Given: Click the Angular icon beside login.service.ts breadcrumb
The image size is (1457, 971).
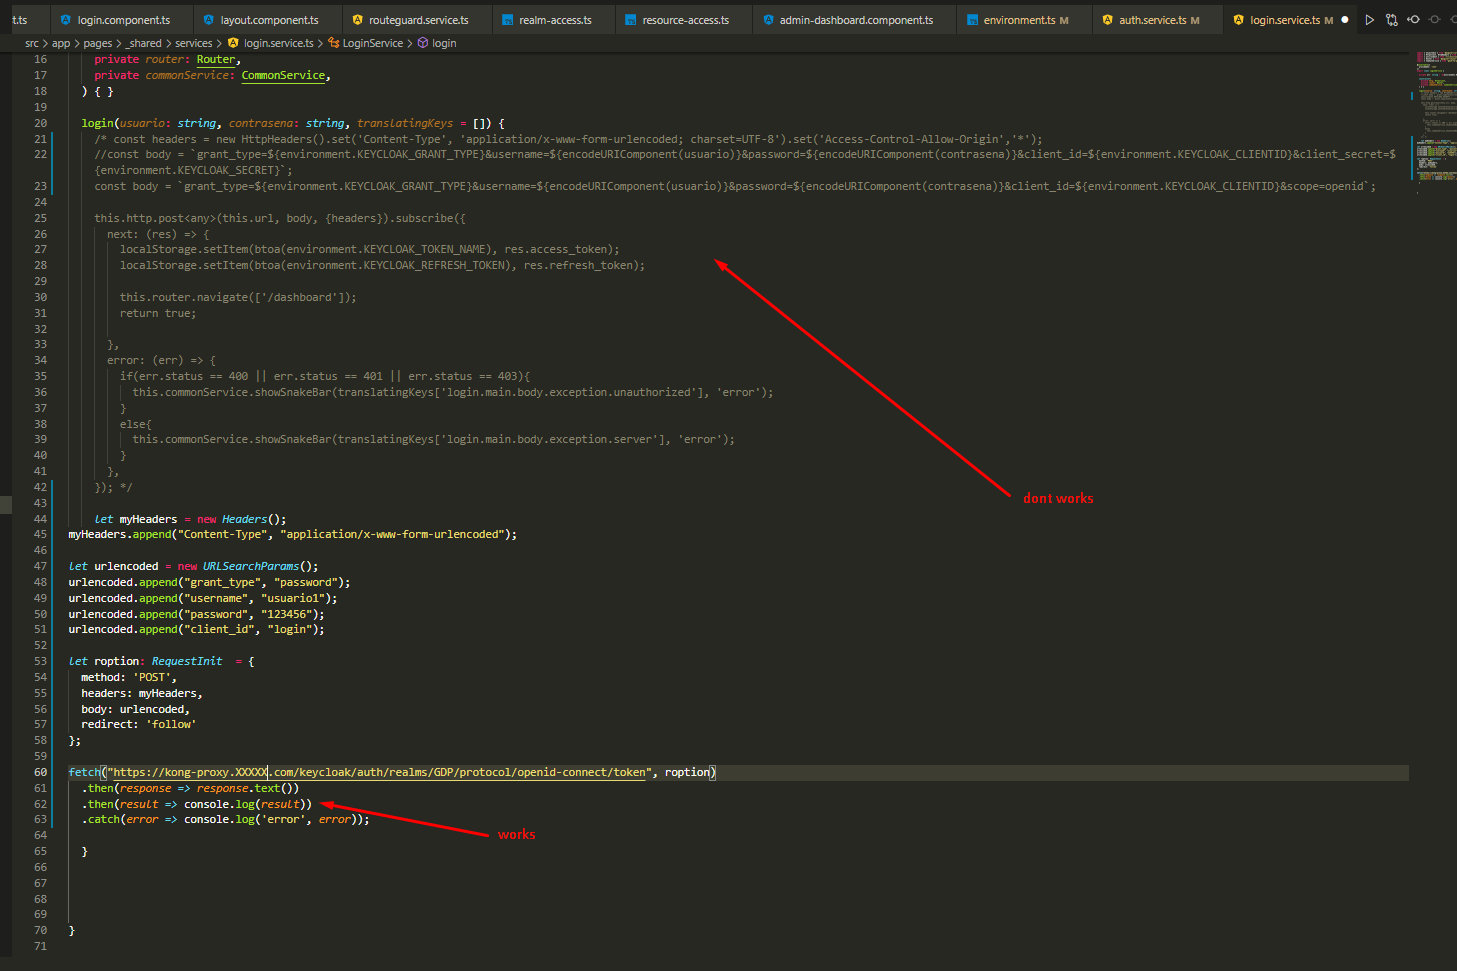Looking at the screenshot, I should 232,43.
